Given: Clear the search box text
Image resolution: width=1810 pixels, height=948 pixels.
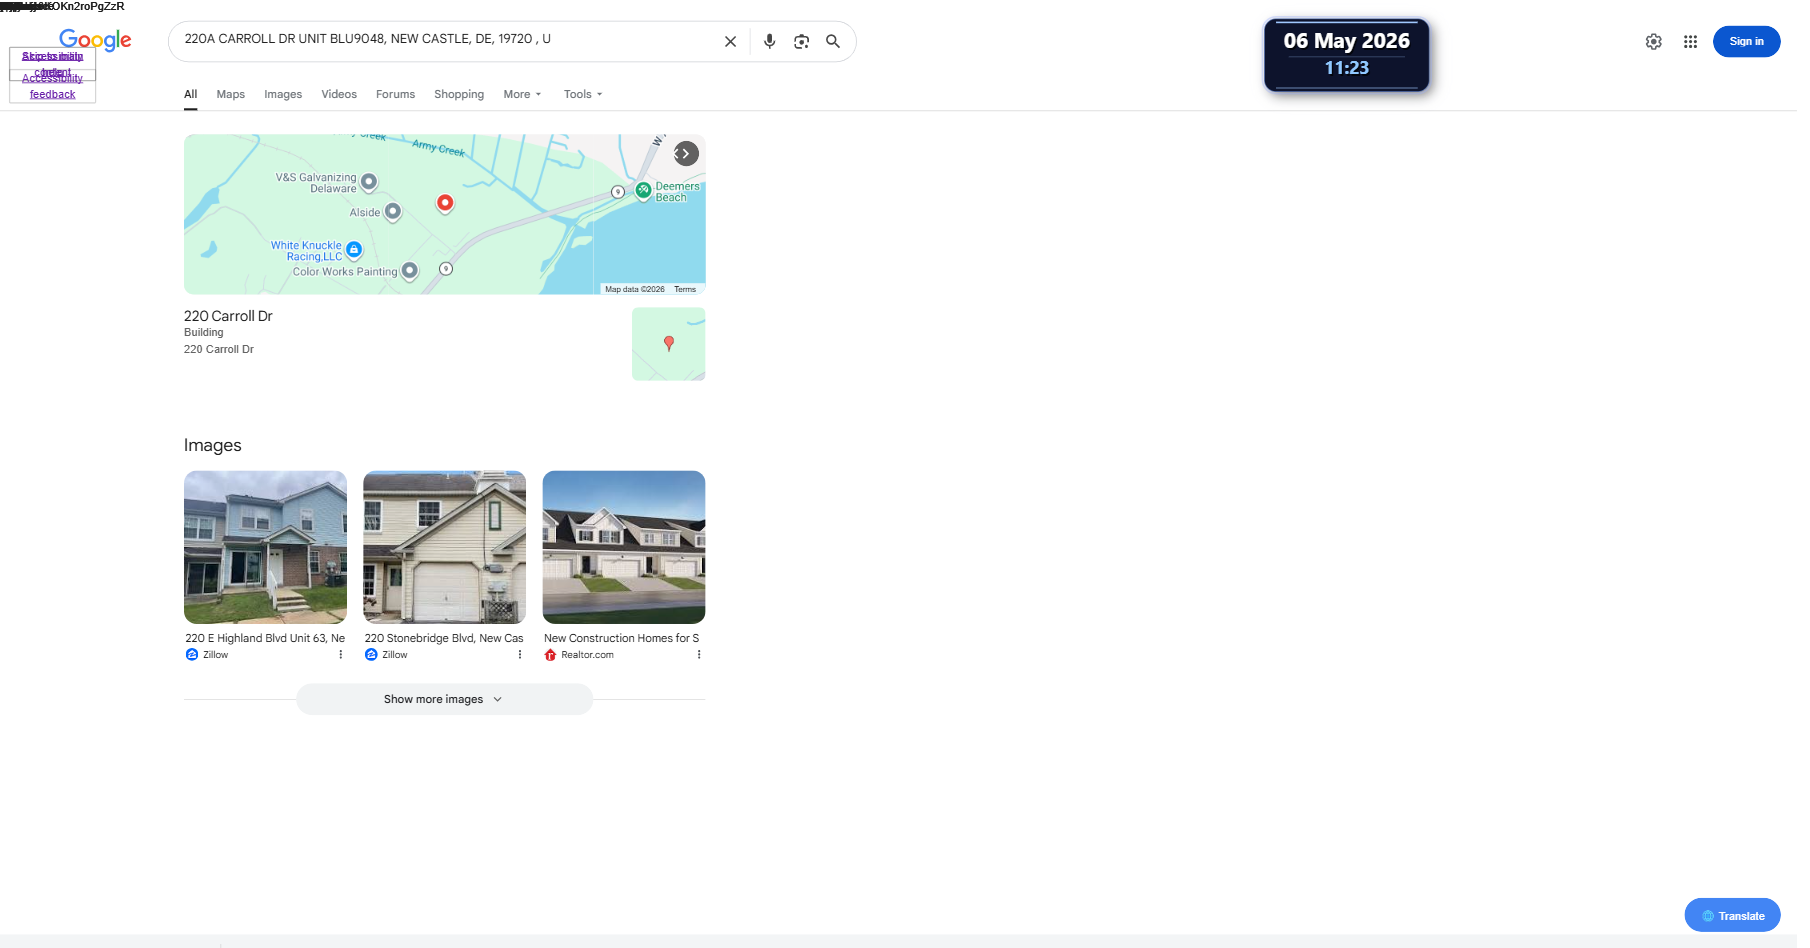Looking at the screenshot, I should (730, 42).
